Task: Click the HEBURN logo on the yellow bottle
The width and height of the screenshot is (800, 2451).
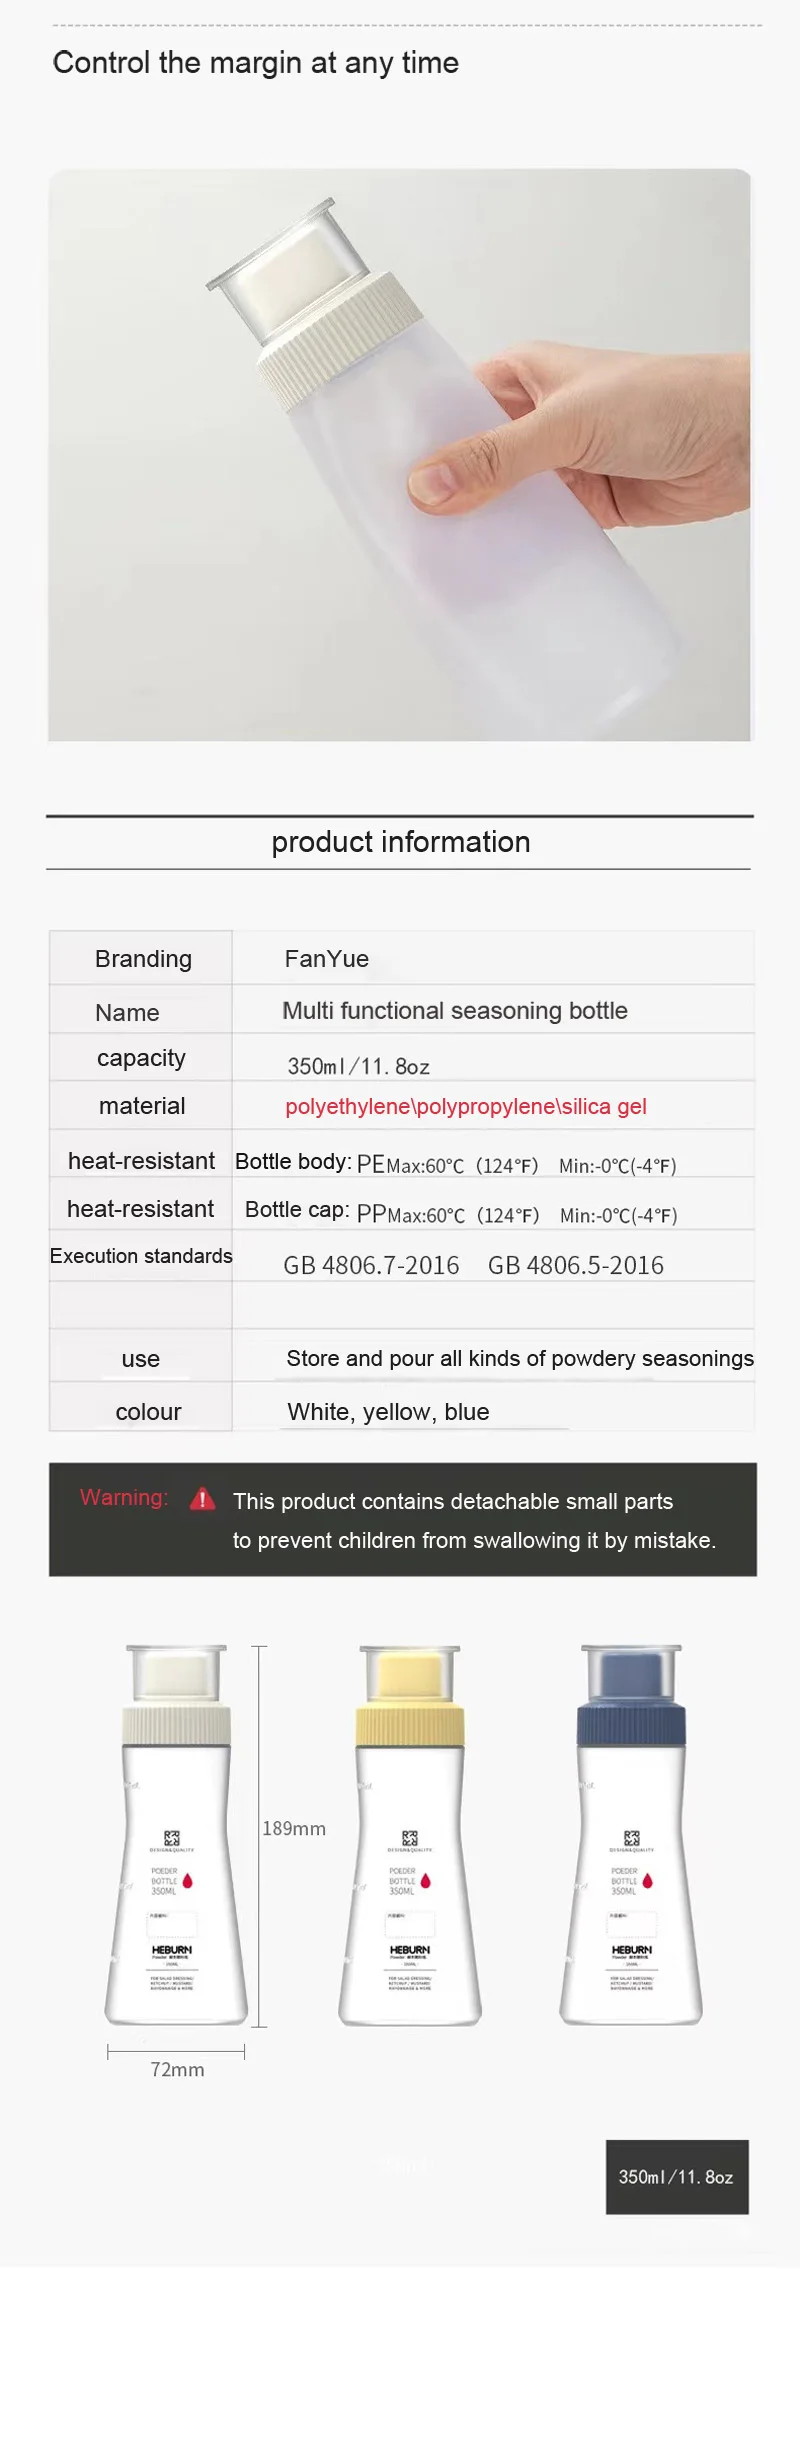Action: pyautogui.click(x=410, y=1950)
